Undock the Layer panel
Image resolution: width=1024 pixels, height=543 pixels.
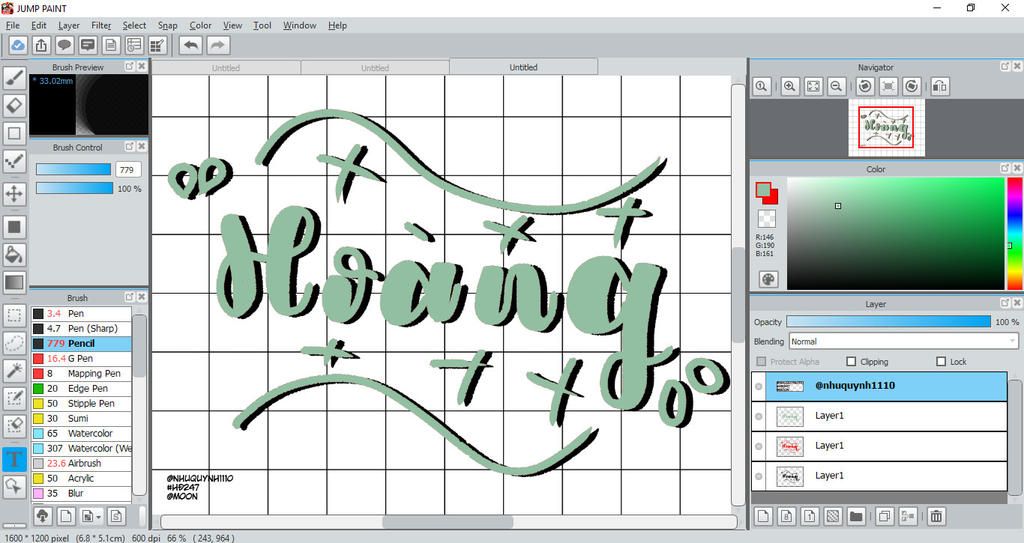click(x=1005, y=303)
